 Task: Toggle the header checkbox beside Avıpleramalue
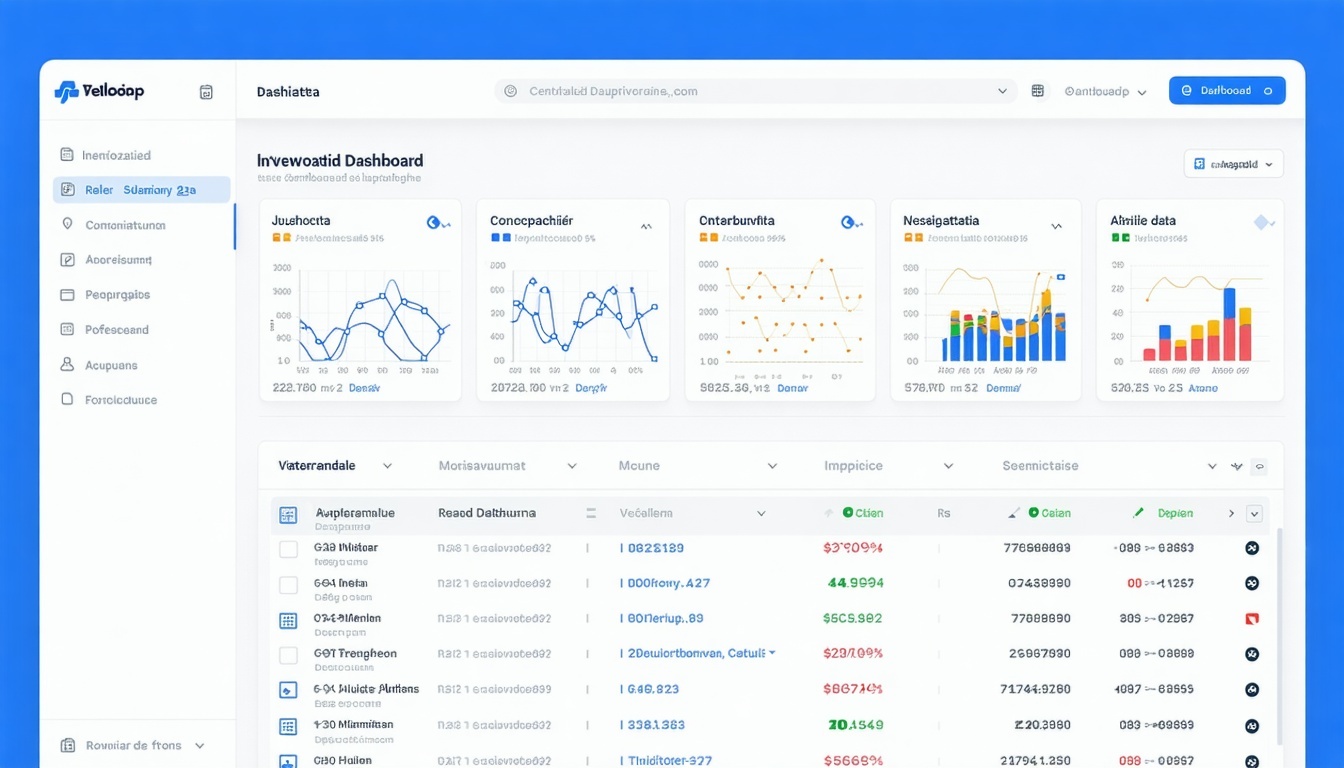[x=288, y=515]
